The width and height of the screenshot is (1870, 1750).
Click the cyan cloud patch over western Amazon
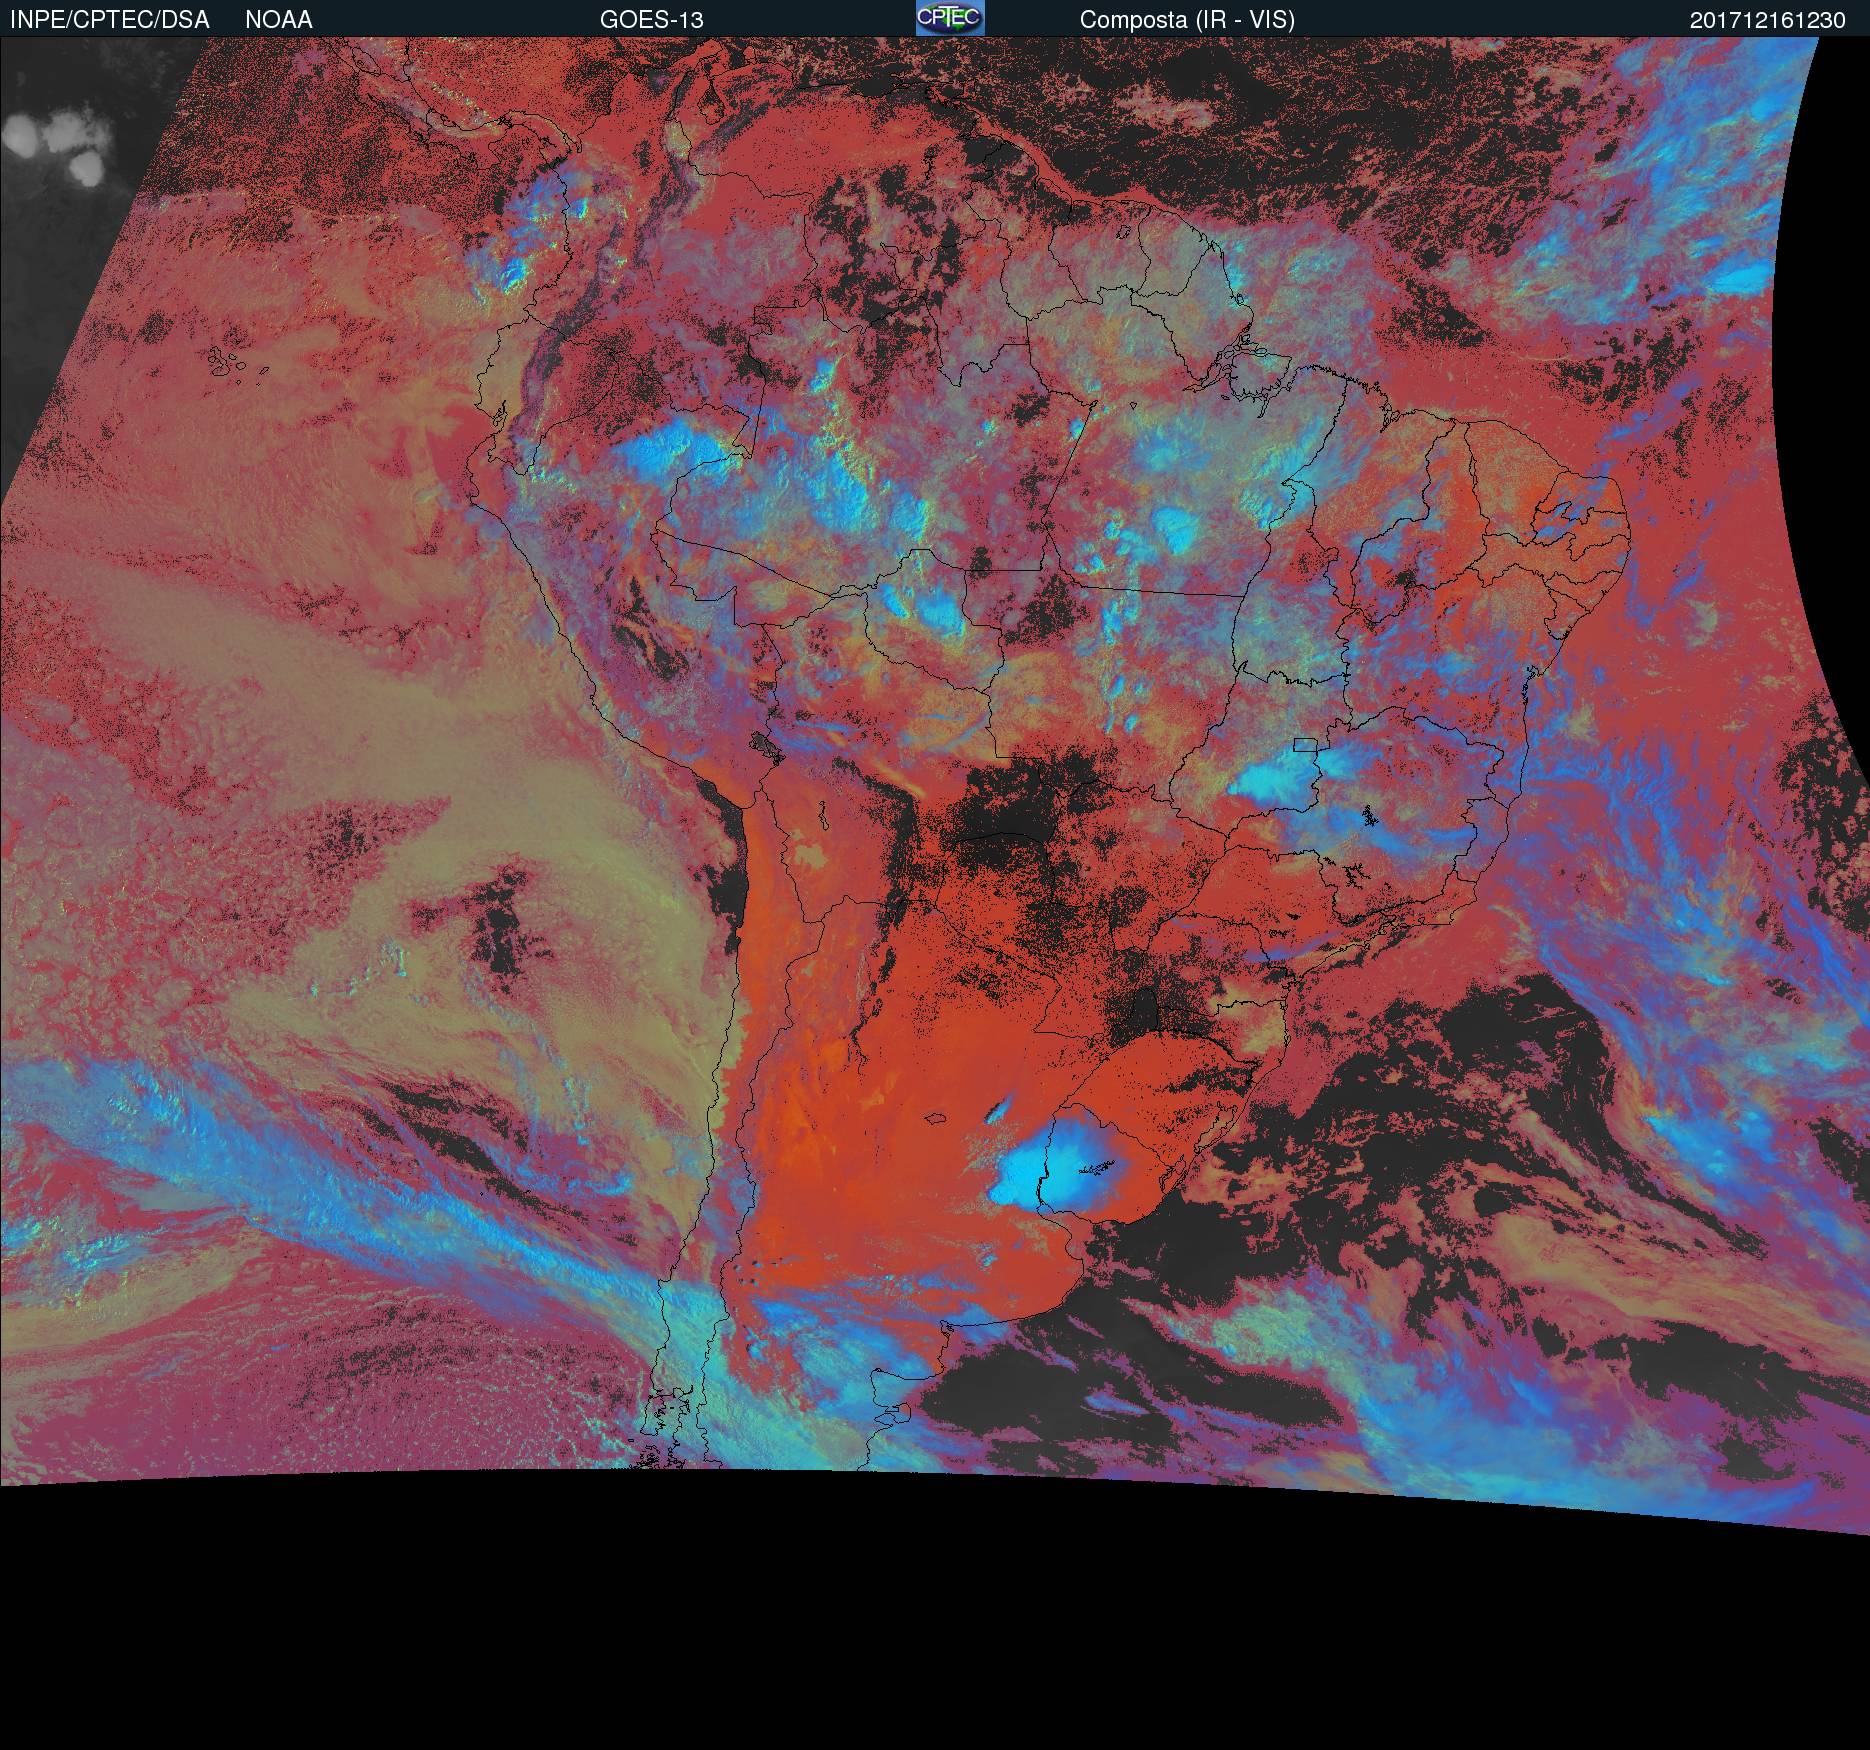point(665,448)
